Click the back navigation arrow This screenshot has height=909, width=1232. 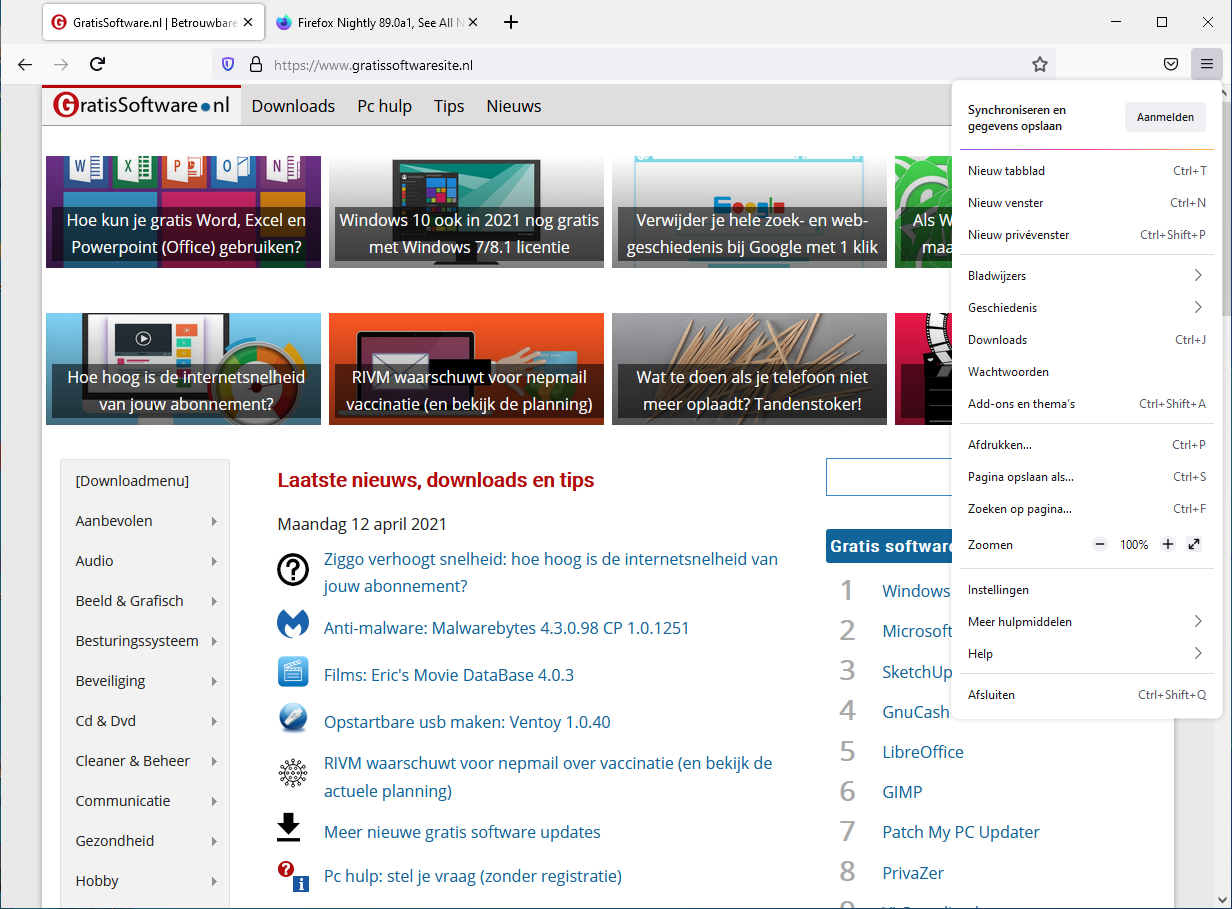[25, 64]
